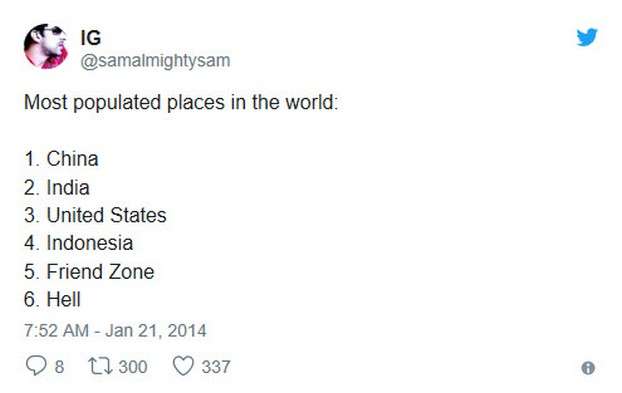Open the tweet info circle icon
Viewport: 622px width, 393px height.
click(x=588, y=368)
